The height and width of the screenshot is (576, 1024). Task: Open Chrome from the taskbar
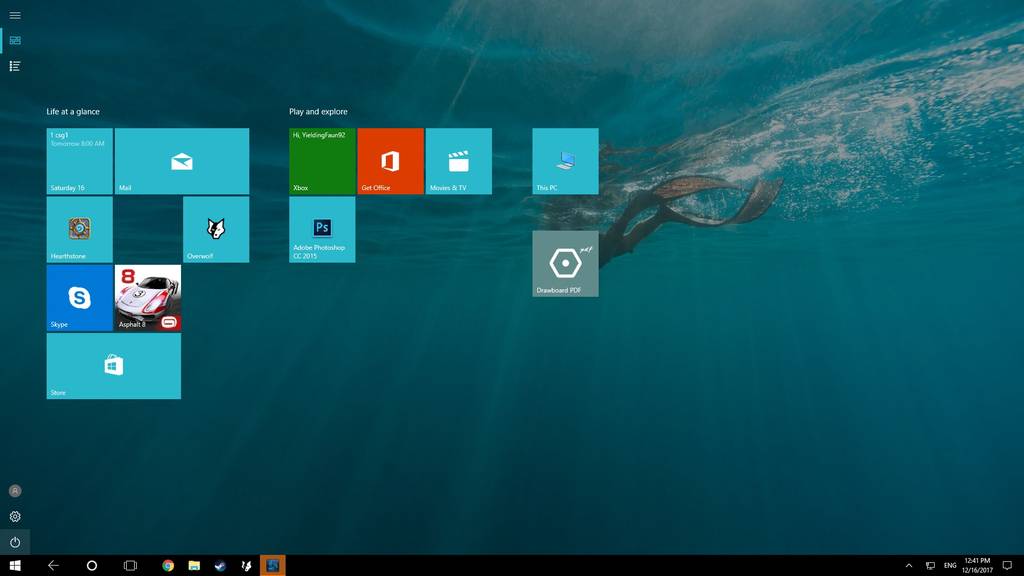coord(168,566)
